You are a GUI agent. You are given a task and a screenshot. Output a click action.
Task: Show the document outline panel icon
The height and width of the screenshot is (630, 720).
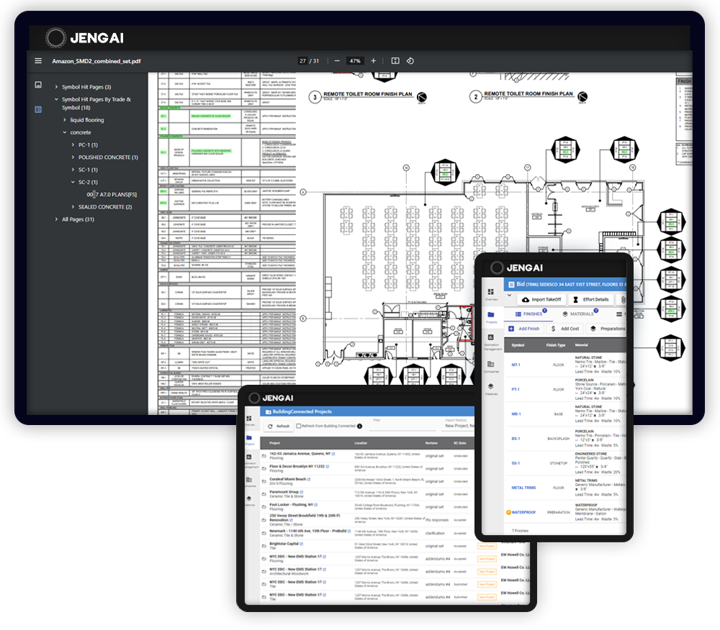click(39, 109)
